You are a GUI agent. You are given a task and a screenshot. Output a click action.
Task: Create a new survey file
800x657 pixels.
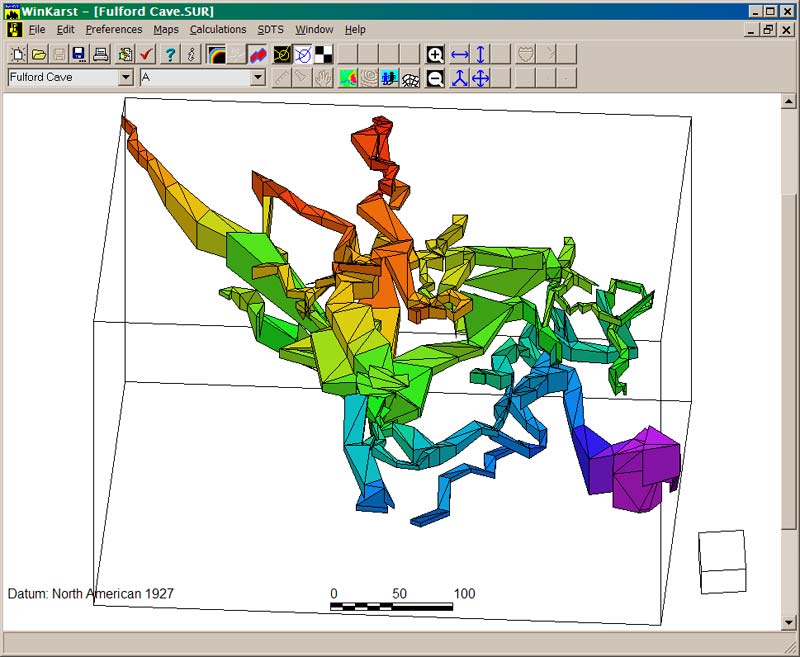click(18, 54)
